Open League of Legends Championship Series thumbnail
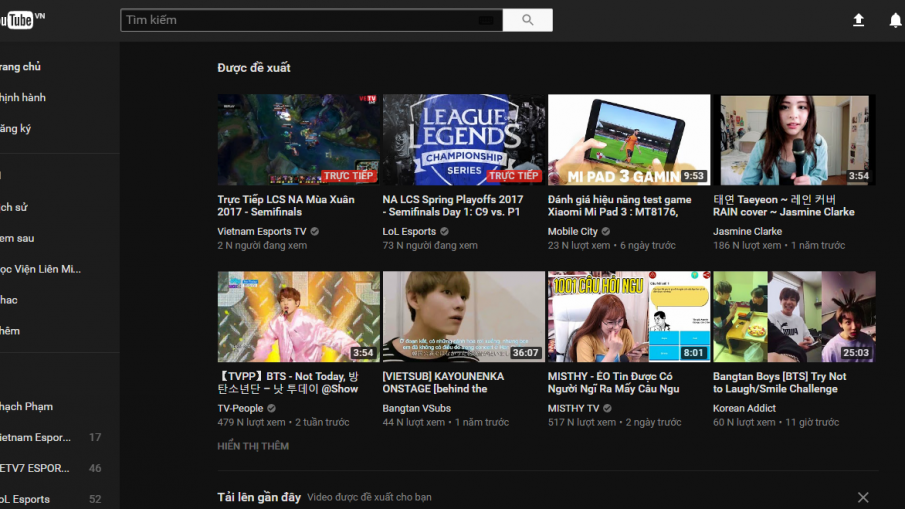 pos(463,140)
